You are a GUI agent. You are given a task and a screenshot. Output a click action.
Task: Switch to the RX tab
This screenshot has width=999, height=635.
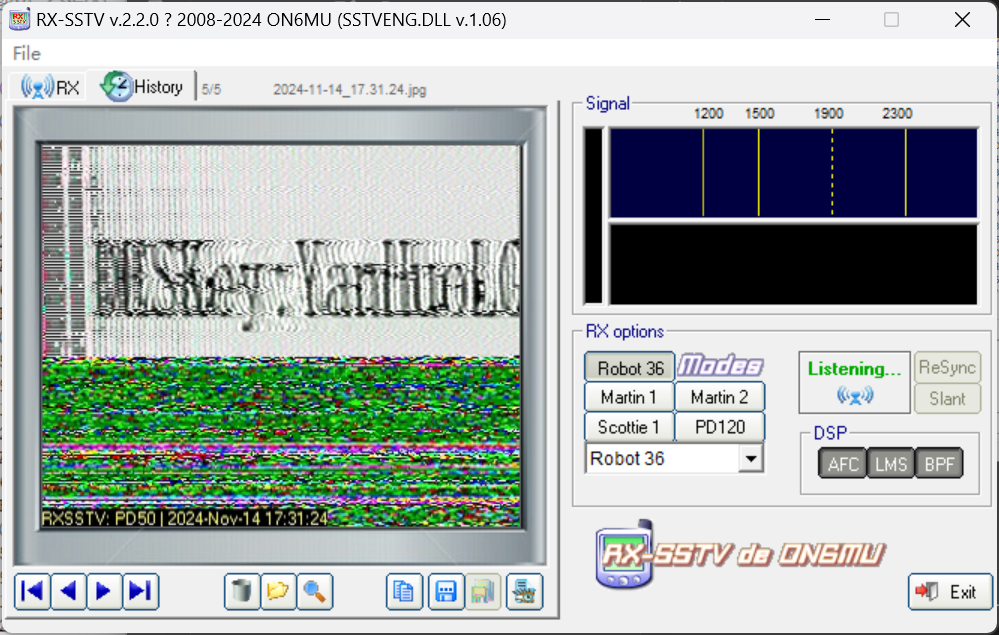(x=50, y=88)
